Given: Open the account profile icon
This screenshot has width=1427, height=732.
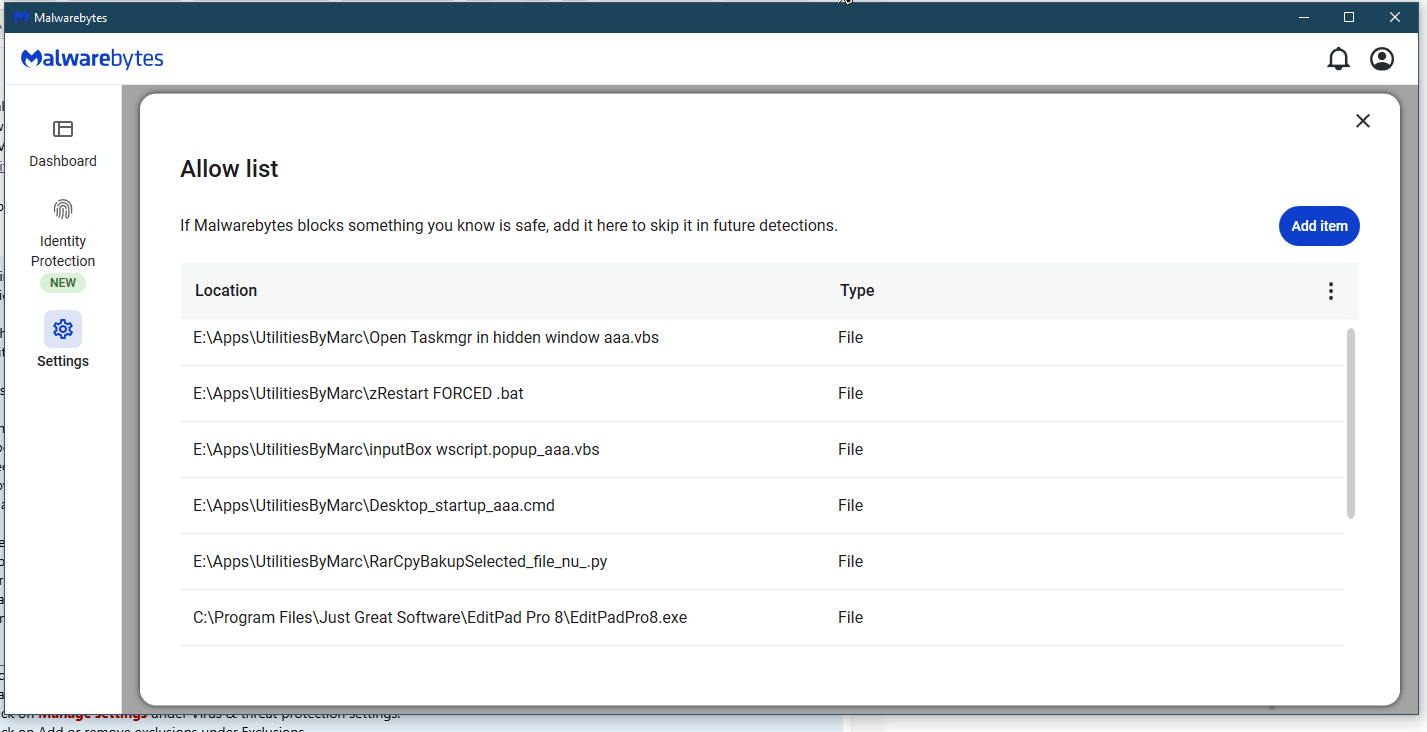Looking at the screenshot, I should pyautogui.click(x=1381, y=58).
